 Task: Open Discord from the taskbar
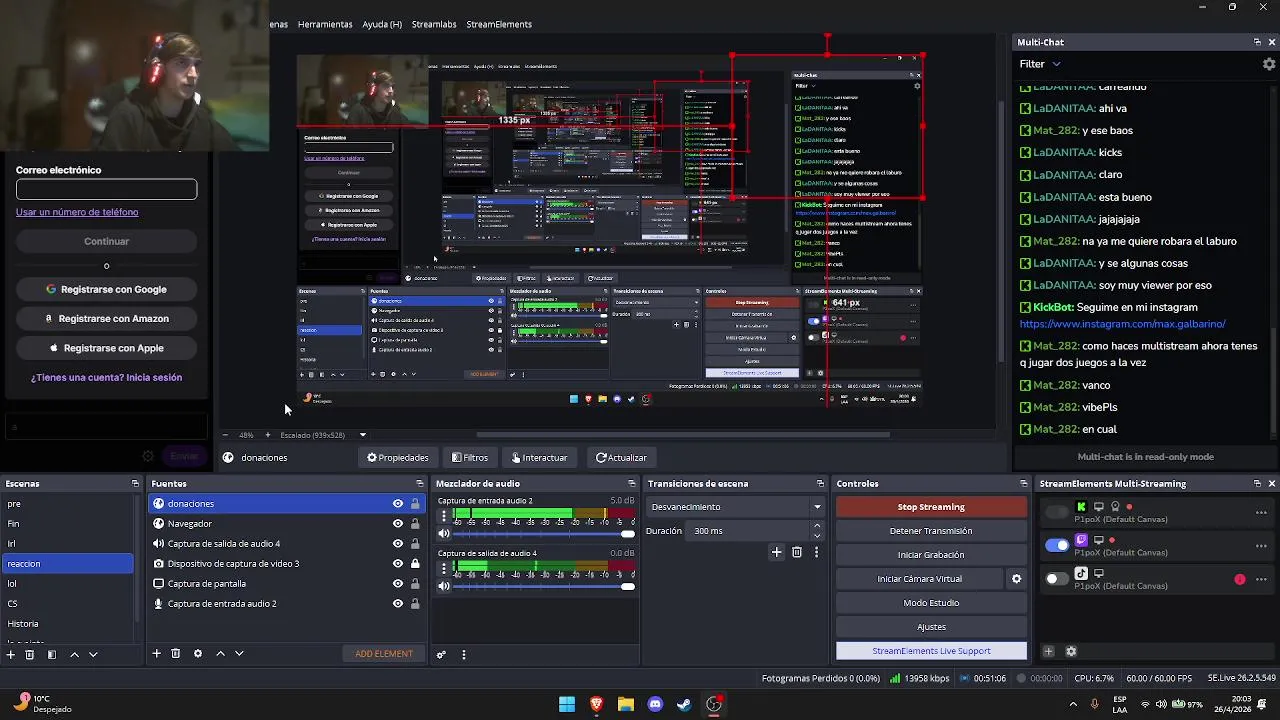click(655, 704)
